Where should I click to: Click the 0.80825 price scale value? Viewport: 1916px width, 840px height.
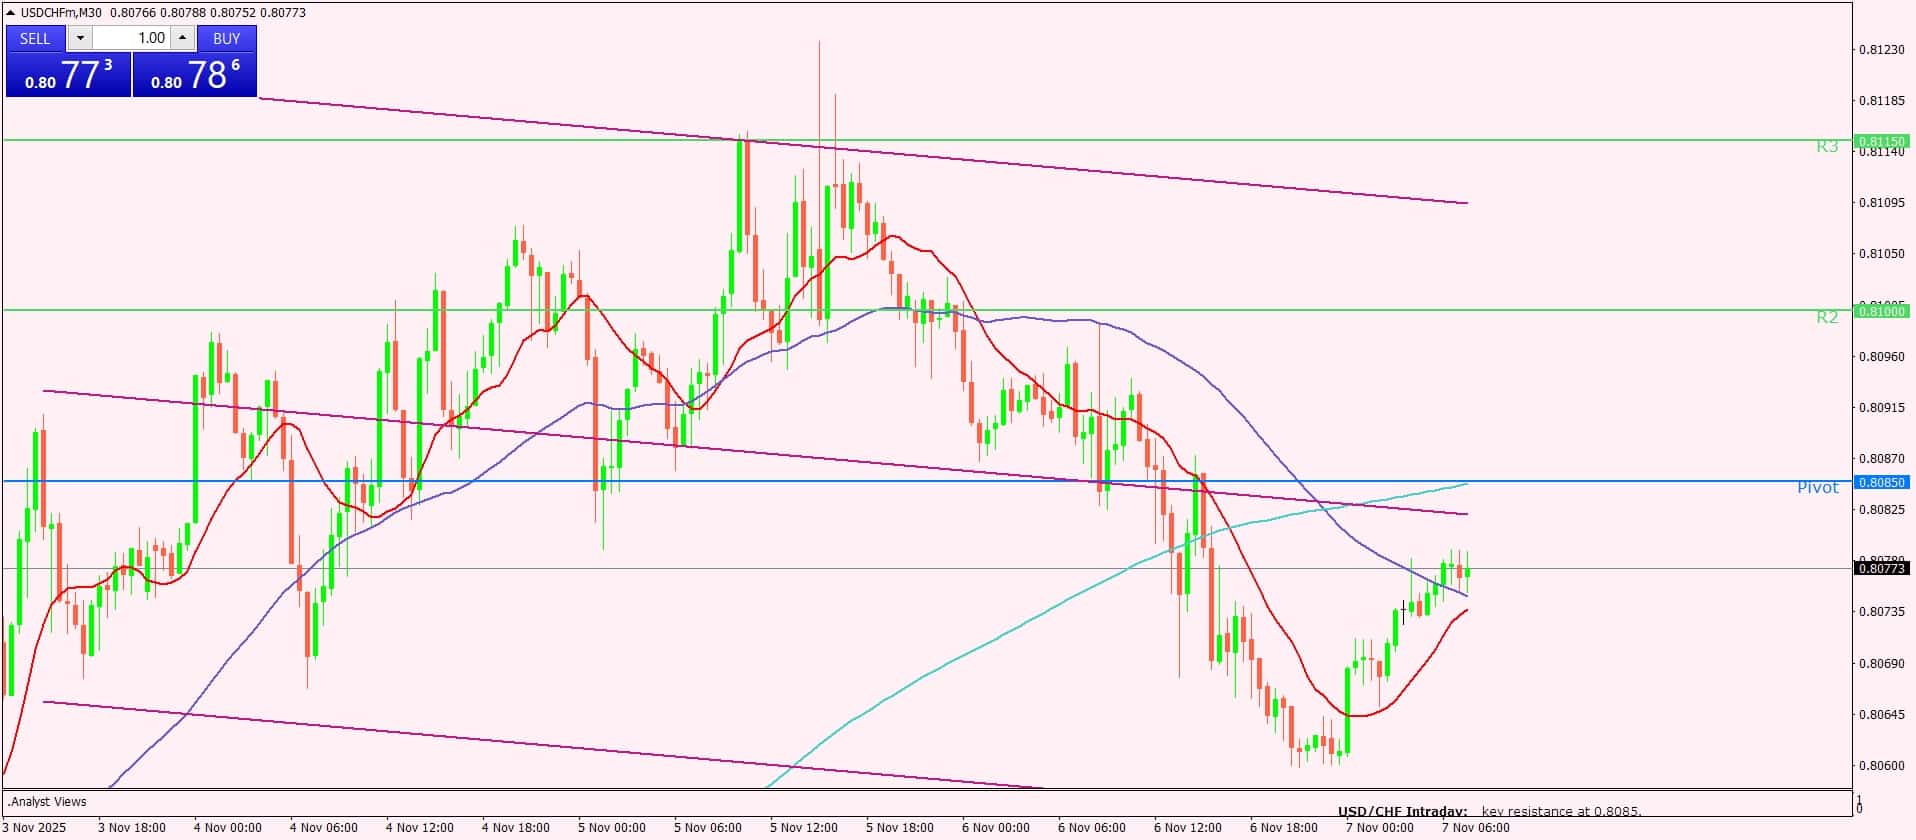[1881, 510]
